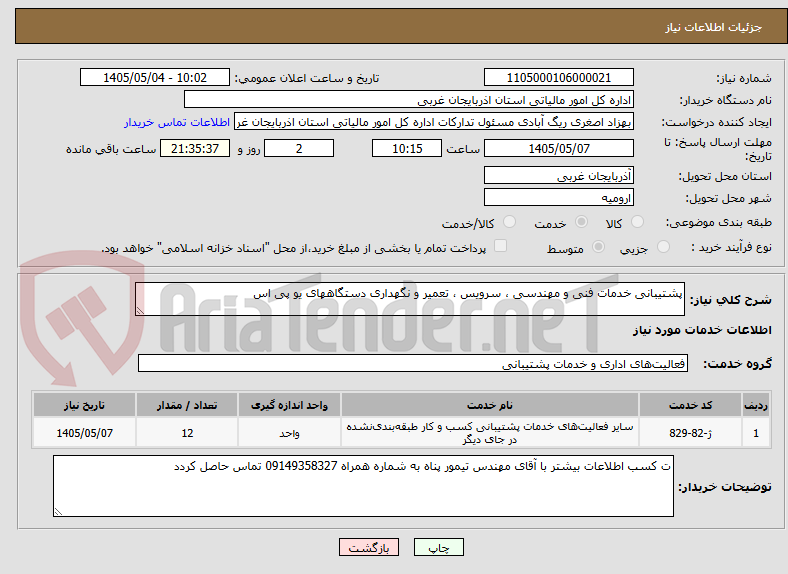The width and height of the screenshot is (788, 574).
Task: Click the deadline date field 1405/05/07
Action: point(558,148)
